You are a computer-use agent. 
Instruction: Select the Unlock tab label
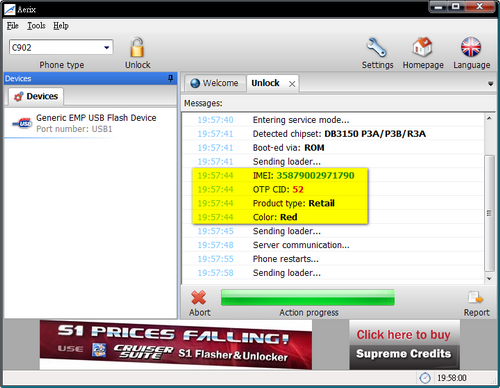point(265,83)
